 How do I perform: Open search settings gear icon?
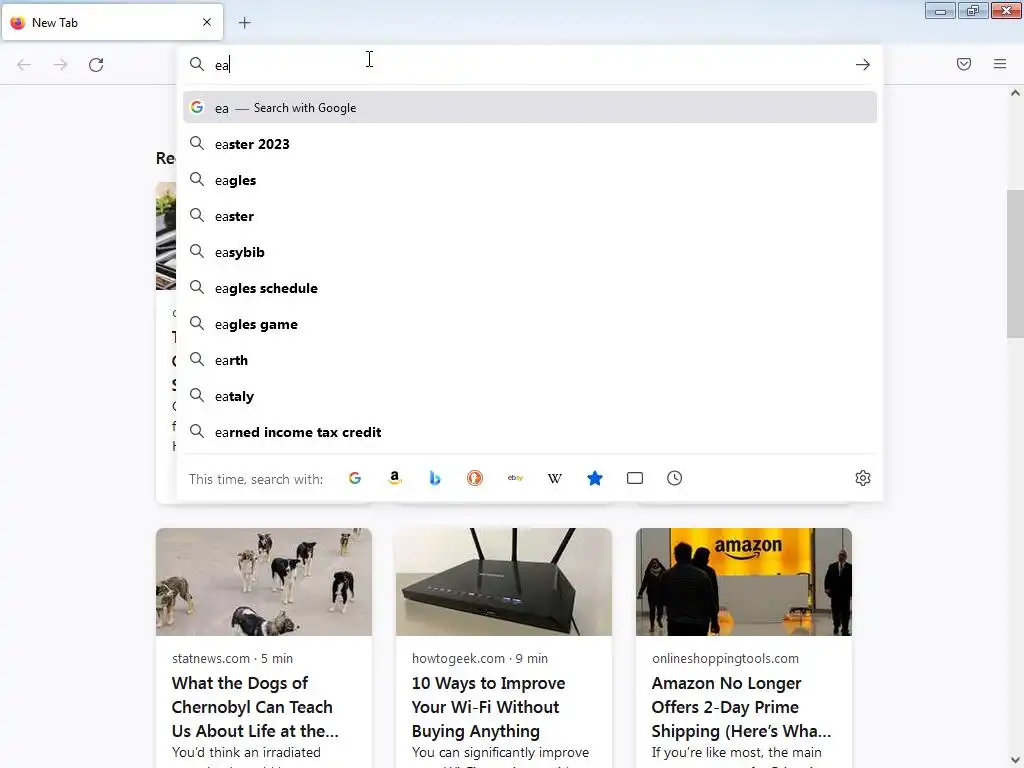click(863, 478)
